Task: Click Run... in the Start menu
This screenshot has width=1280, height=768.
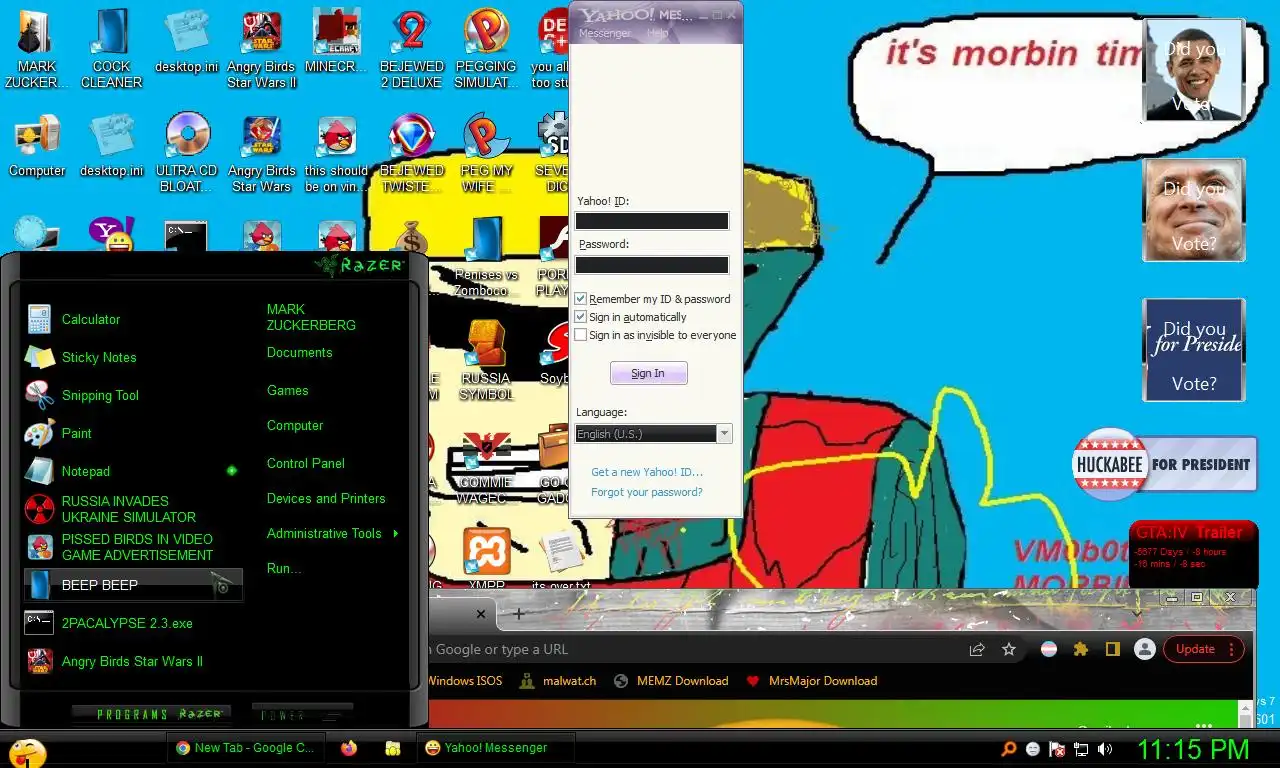Action: click(x=284, y=568)
